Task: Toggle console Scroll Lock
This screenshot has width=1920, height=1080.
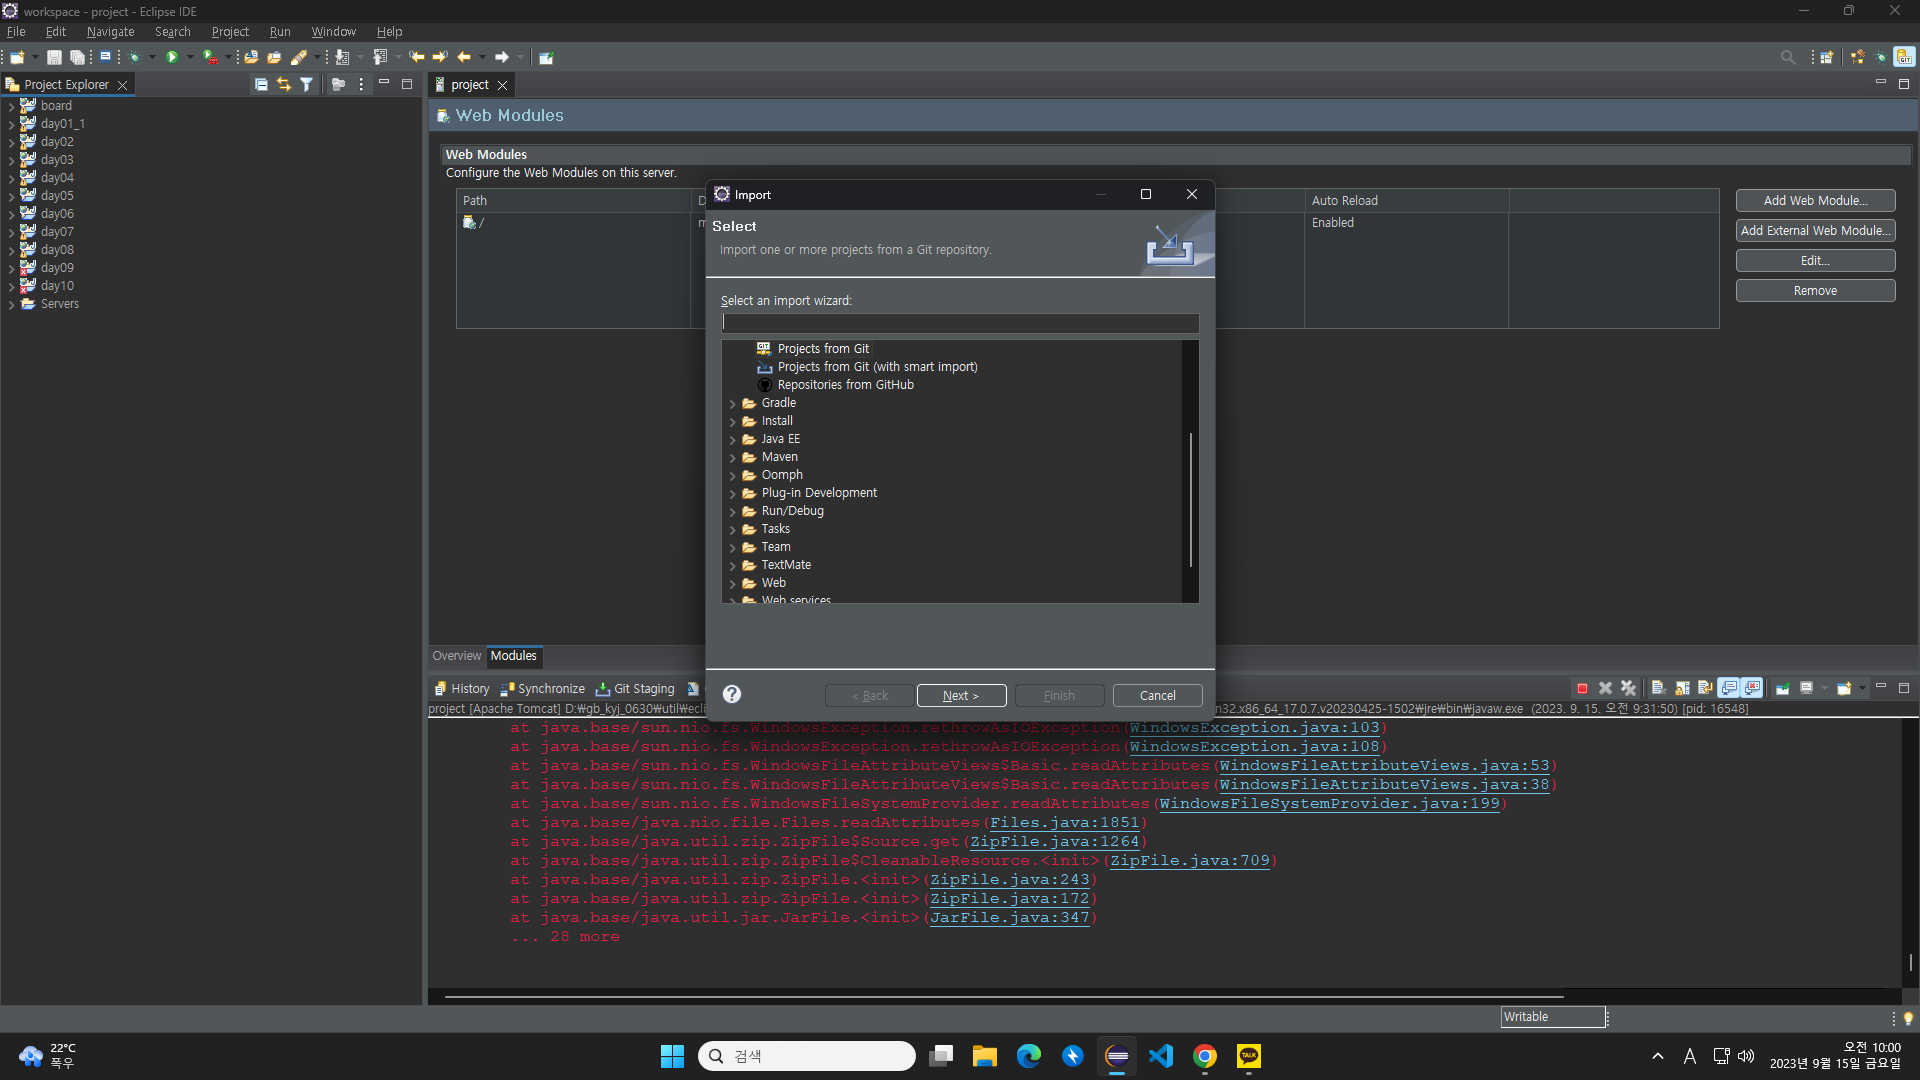Action: (x=1682, y=688)
